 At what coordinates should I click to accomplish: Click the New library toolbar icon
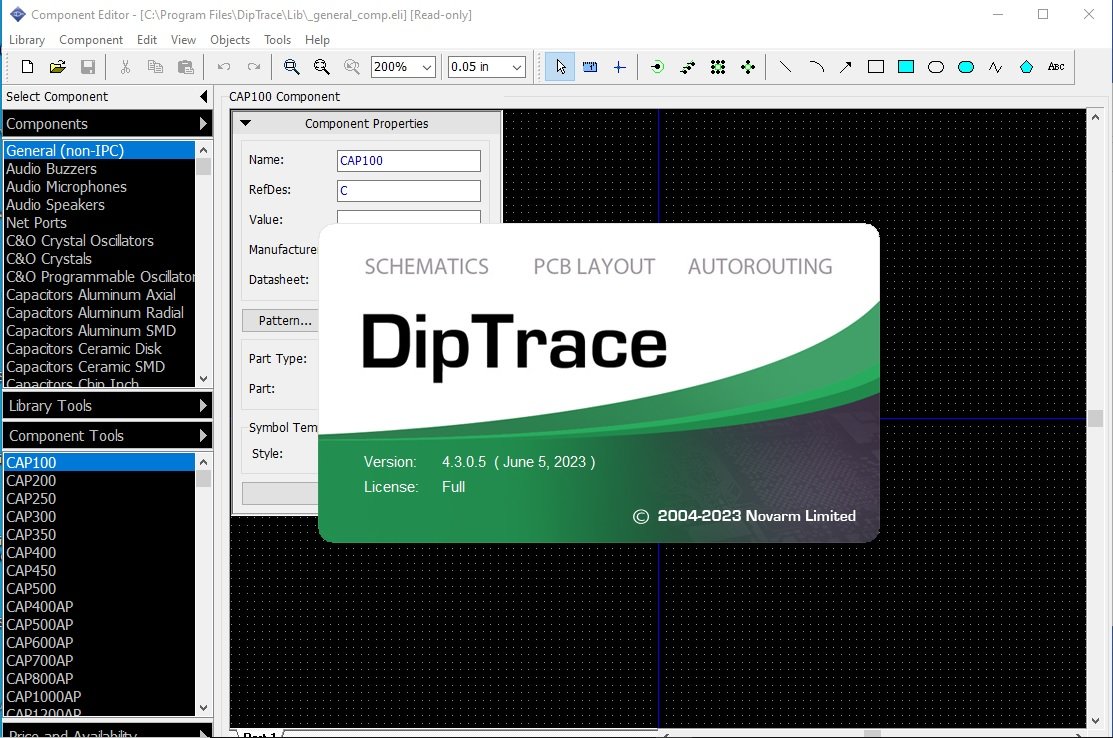(x=27, y=67)
